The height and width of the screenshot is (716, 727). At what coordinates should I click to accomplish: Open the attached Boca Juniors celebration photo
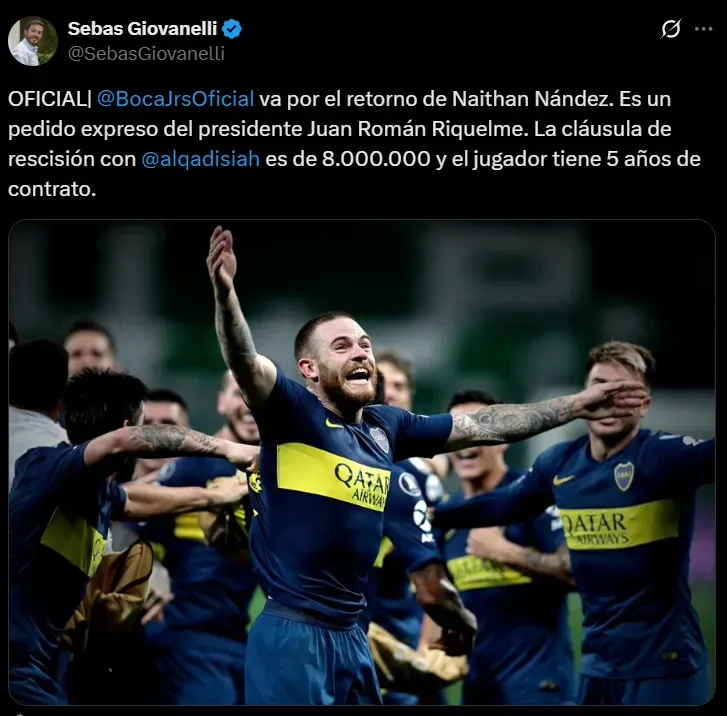[x=362, y=462]
